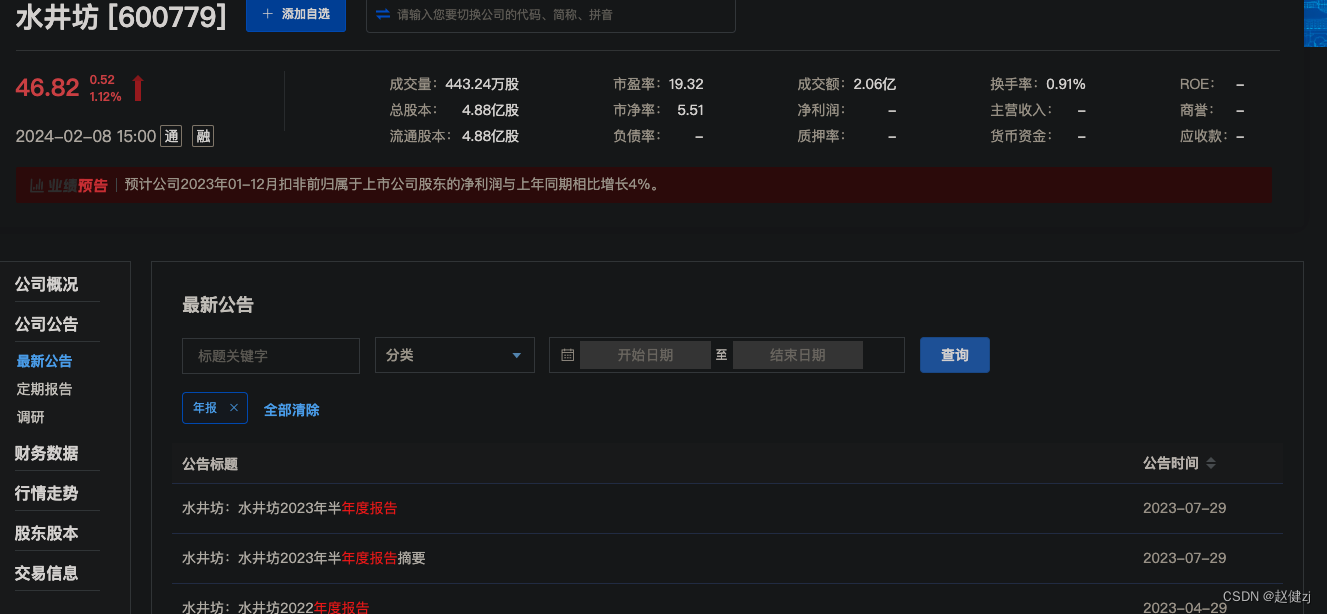Click the stock price 46.82
The width and height of the screenshot is (1327, 614).
point(47,88)
